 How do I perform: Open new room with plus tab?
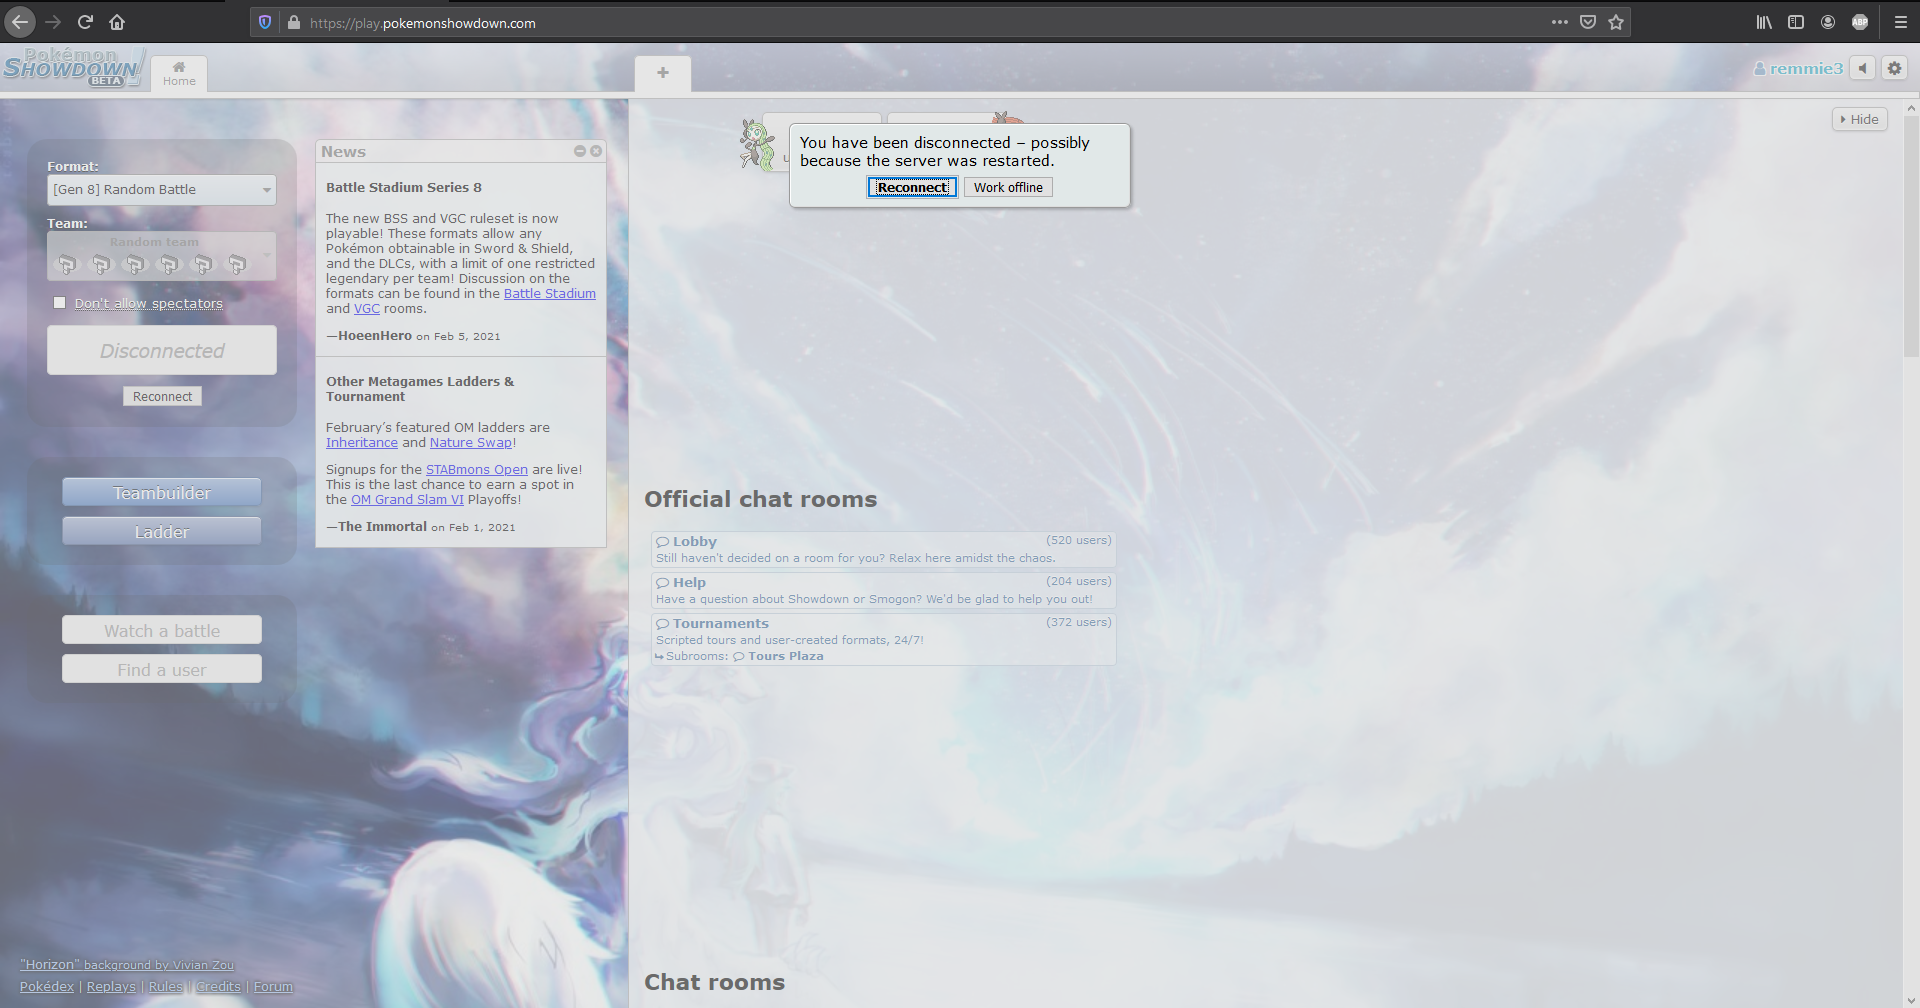coord(663,73)
